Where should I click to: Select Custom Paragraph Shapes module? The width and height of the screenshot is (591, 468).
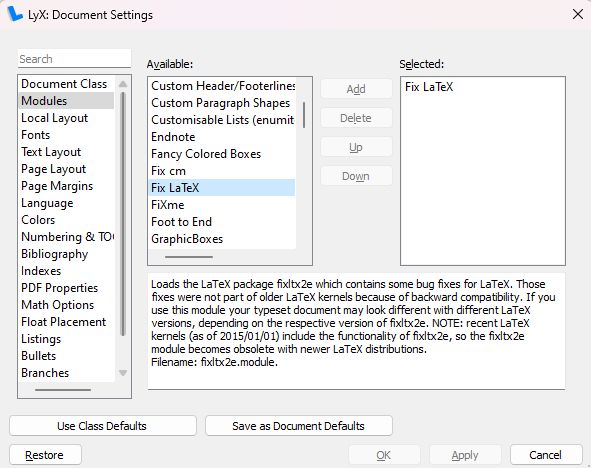222,102
